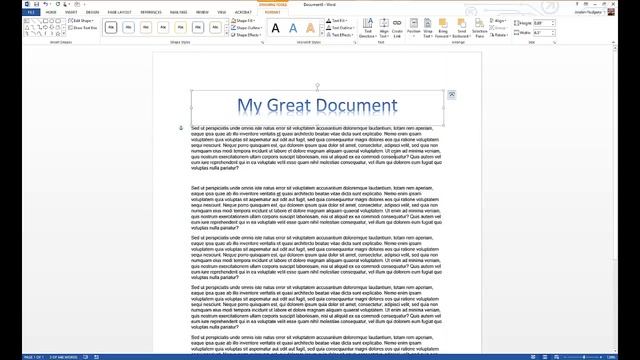Switch to the DESIGN tab
Viewport: 640px width, 360px height.
tap(92, 12)
